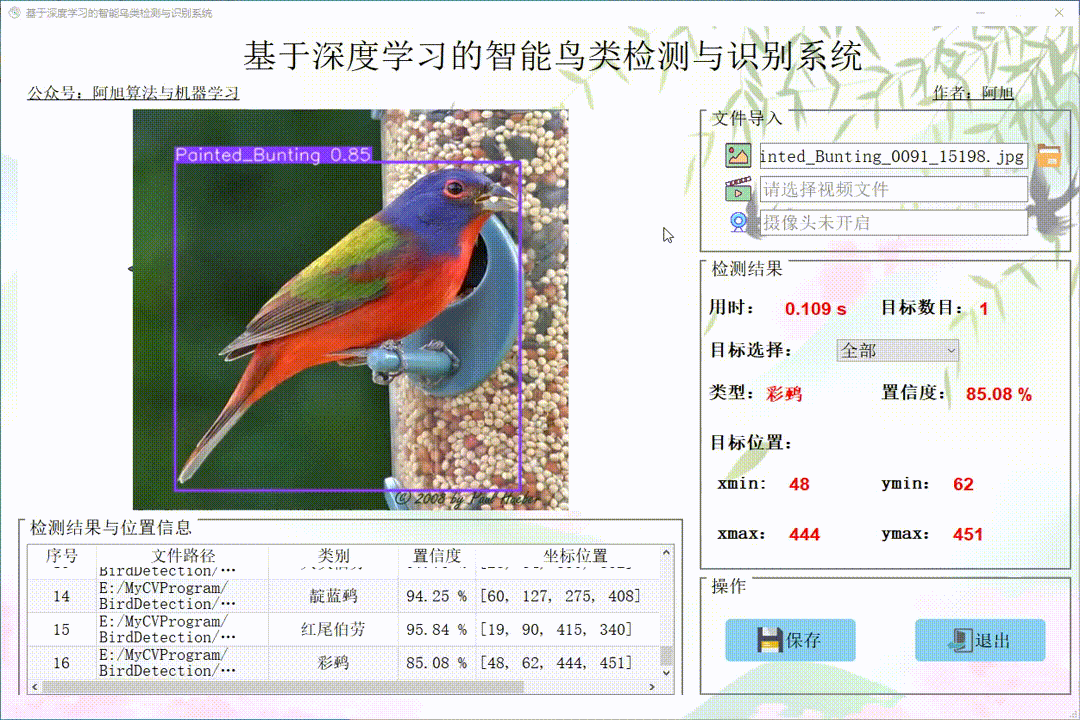The width and height of the screenshot is (1080, 720).
Task: Click the video file clapperboard icon
Action: [x=738, y=189]
